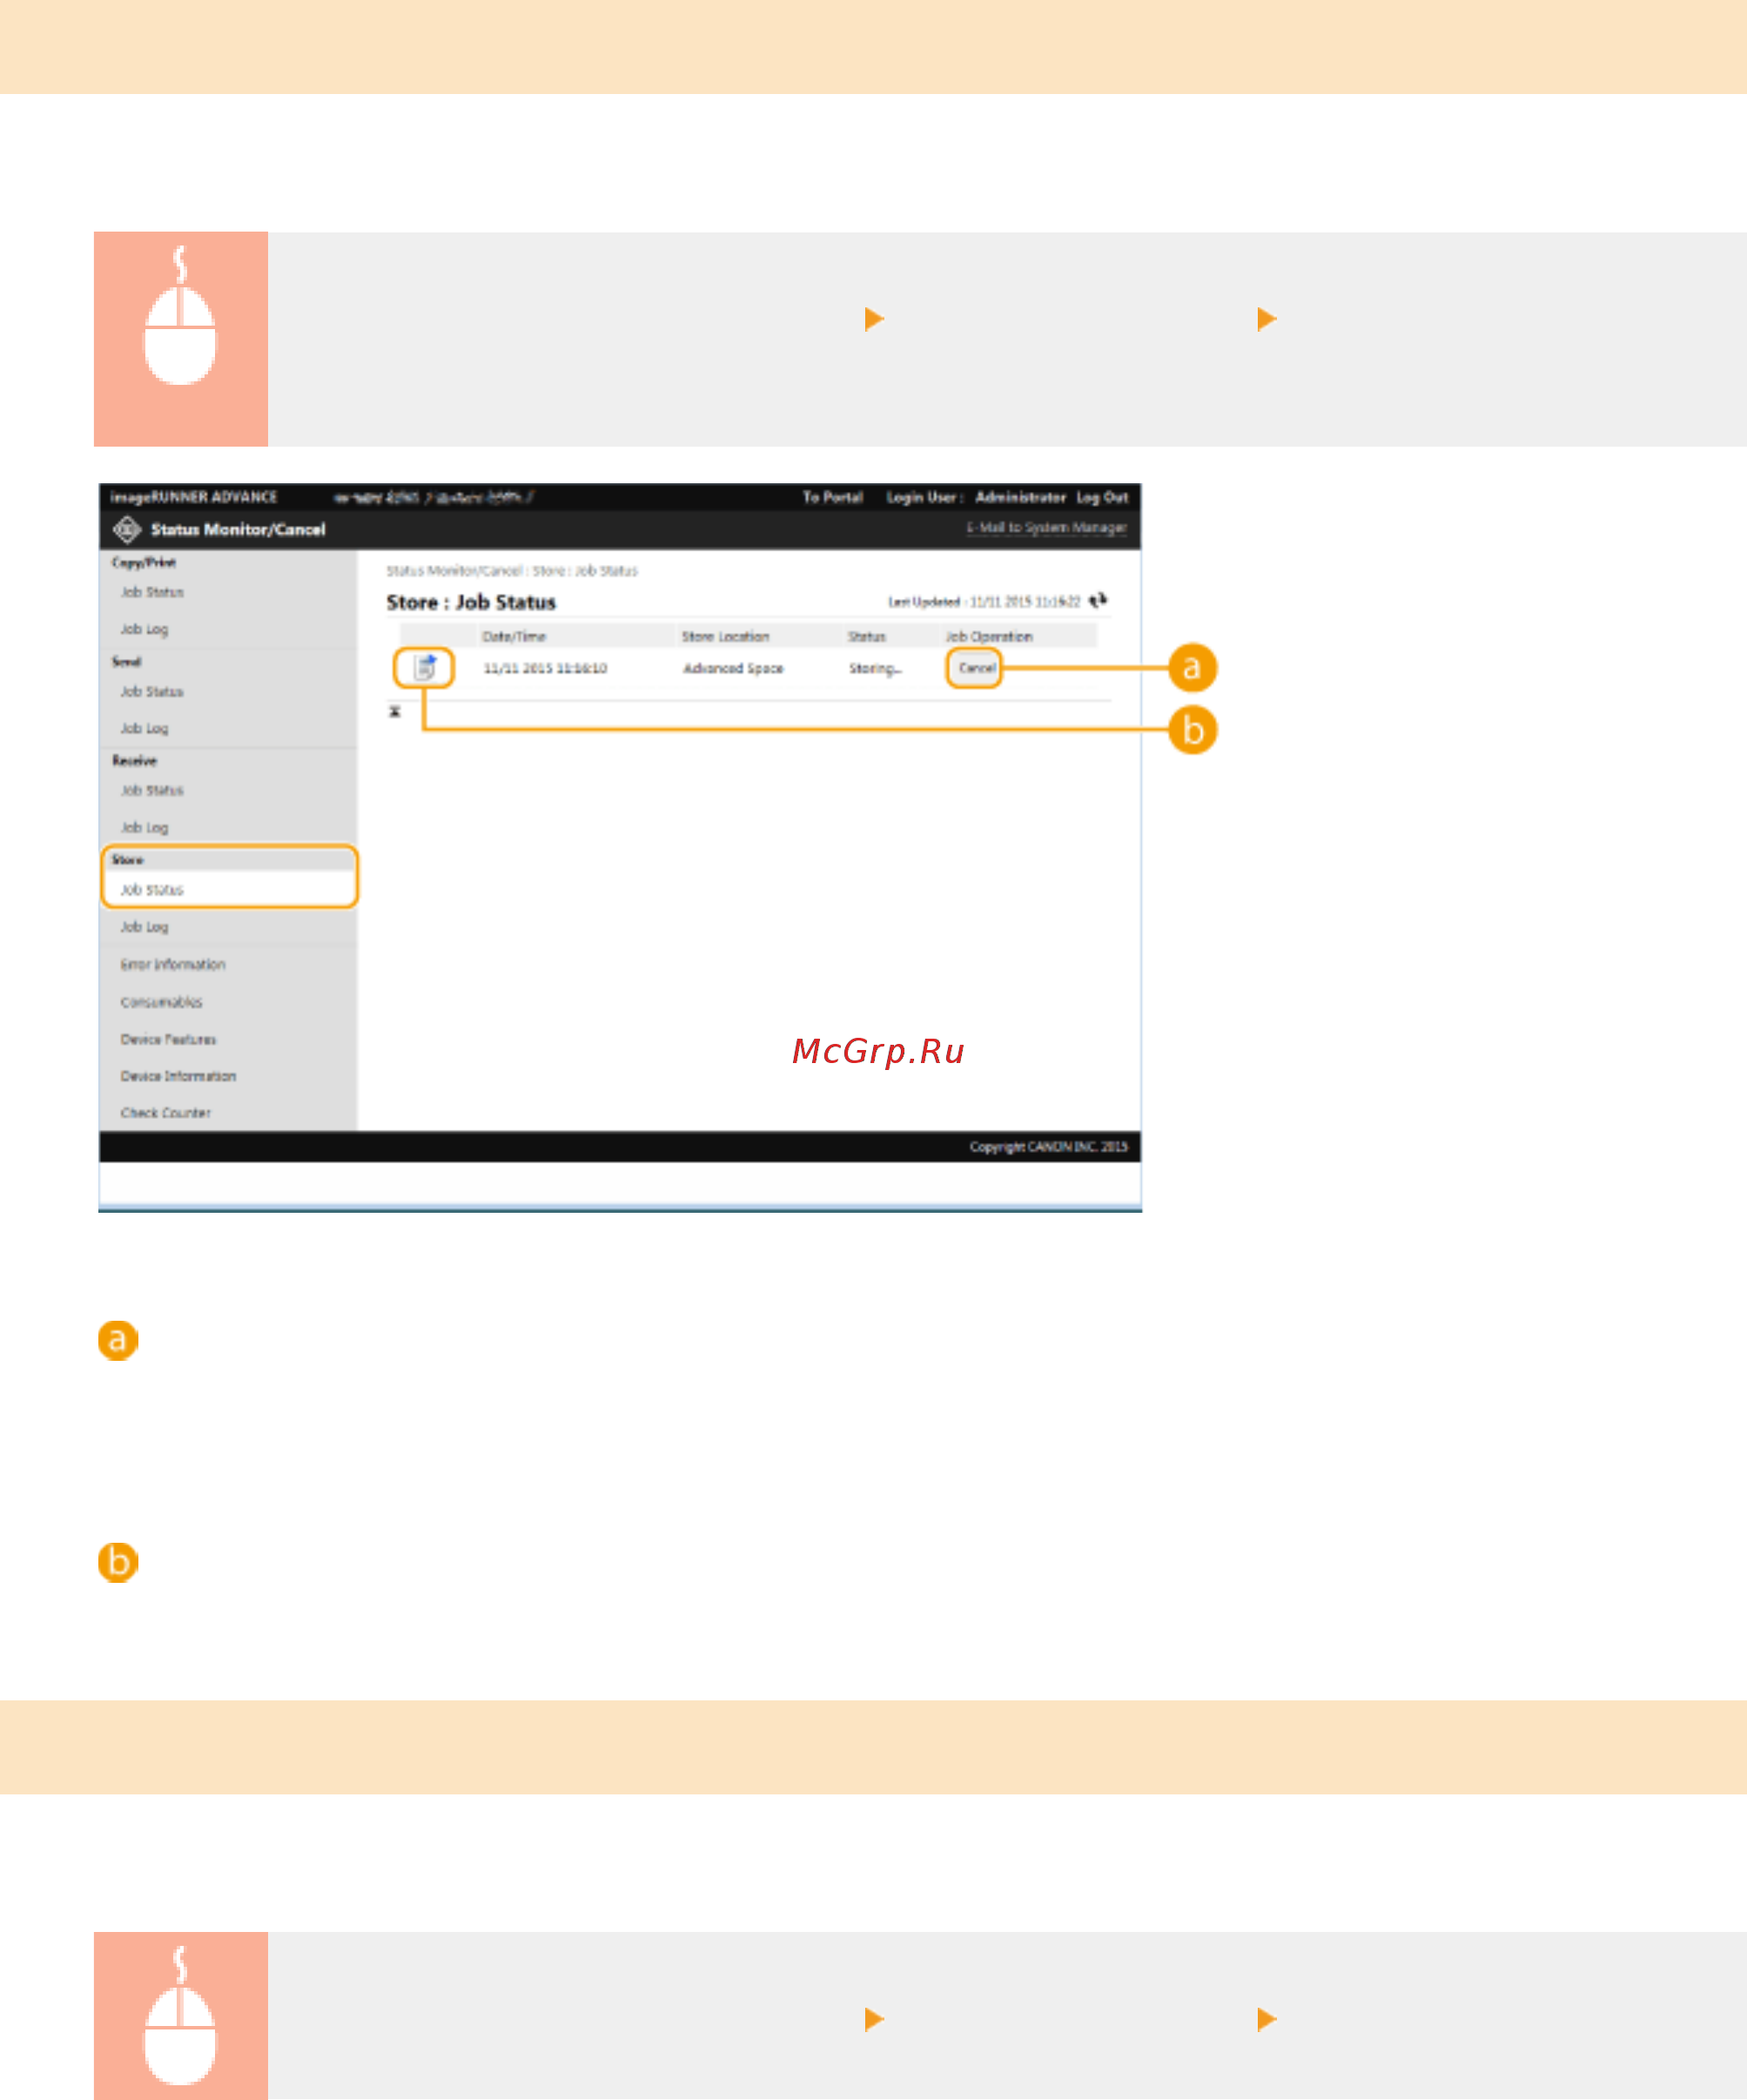Click the scroll-to-top arrow icon below table

[x=395, y=712]
